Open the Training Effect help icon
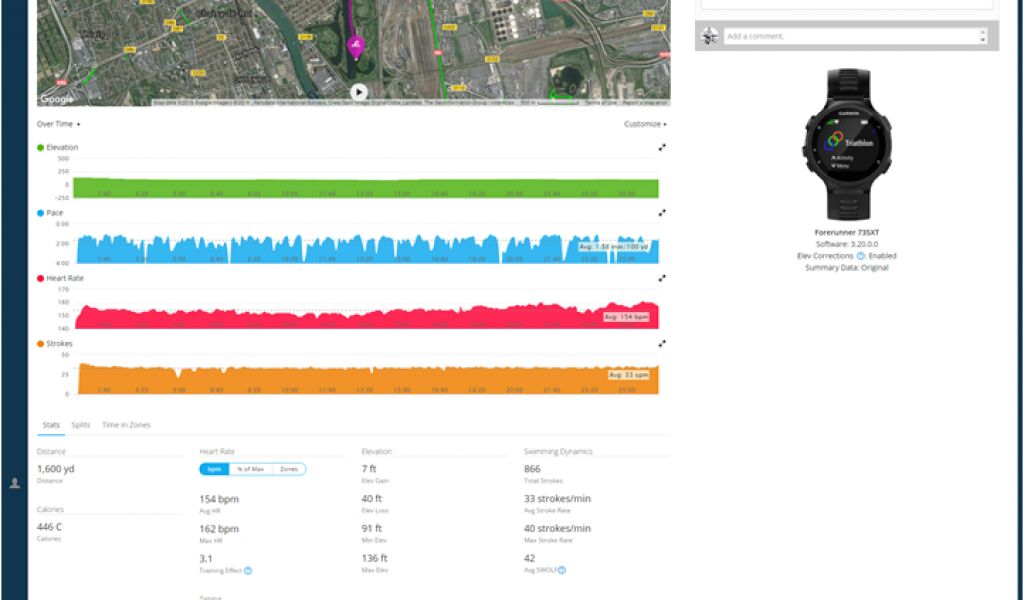 (248, 570)
